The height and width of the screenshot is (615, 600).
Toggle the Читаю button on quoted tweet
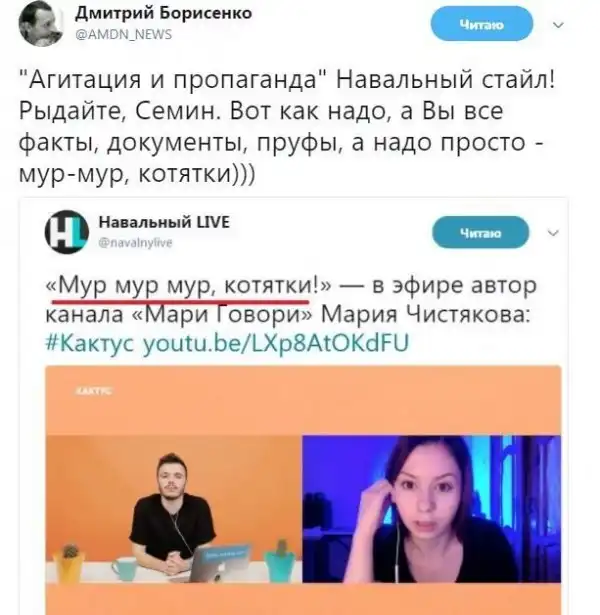point(481,233)
